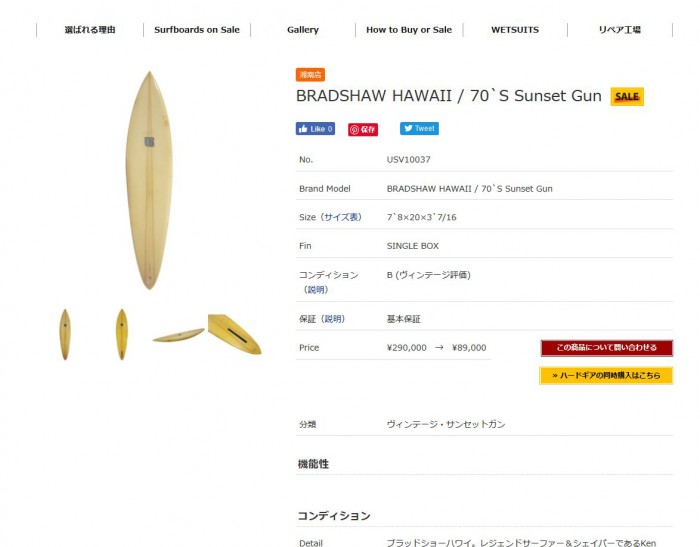Open the 選ばれる理由 menu item
The width and height of the screenshot is (700, 547).
[90, 30]
